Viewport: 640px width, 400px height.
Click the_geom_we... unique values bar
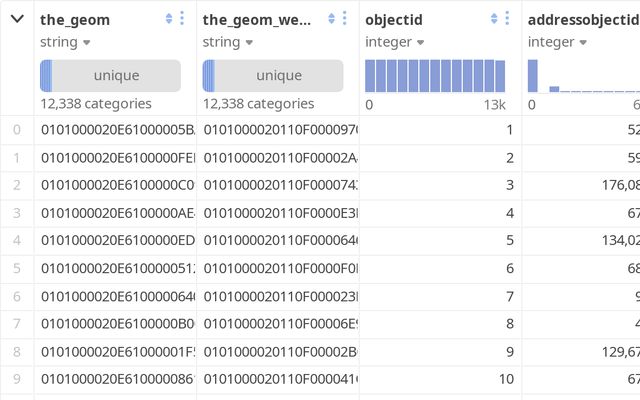point(272,76)
